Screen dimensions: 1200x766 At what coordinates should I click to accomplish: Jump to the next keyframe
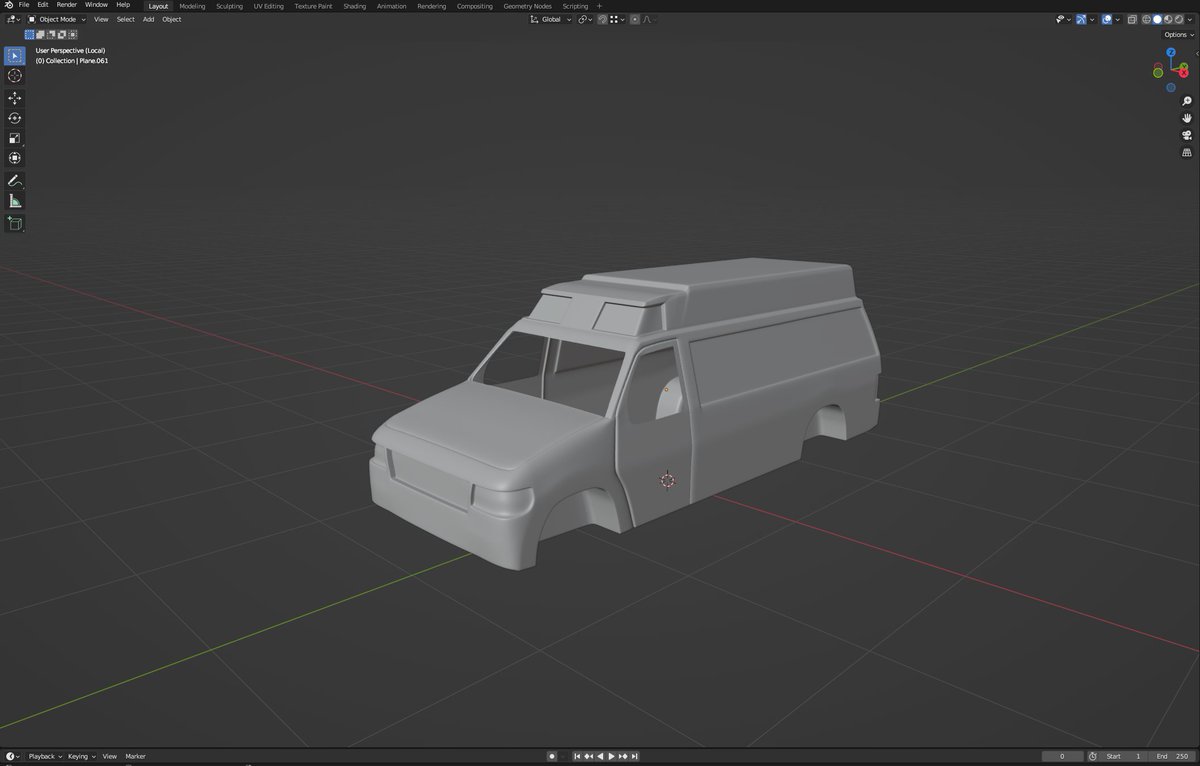622,756
